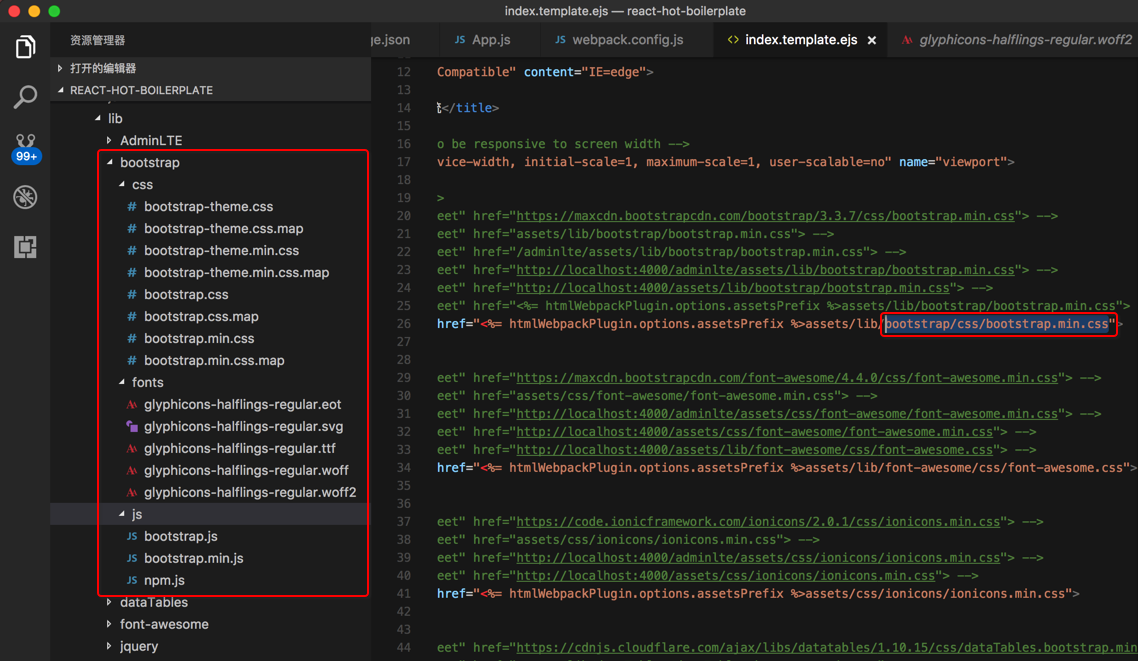
Task: Expand the dataTables folder
Action: 110,603
